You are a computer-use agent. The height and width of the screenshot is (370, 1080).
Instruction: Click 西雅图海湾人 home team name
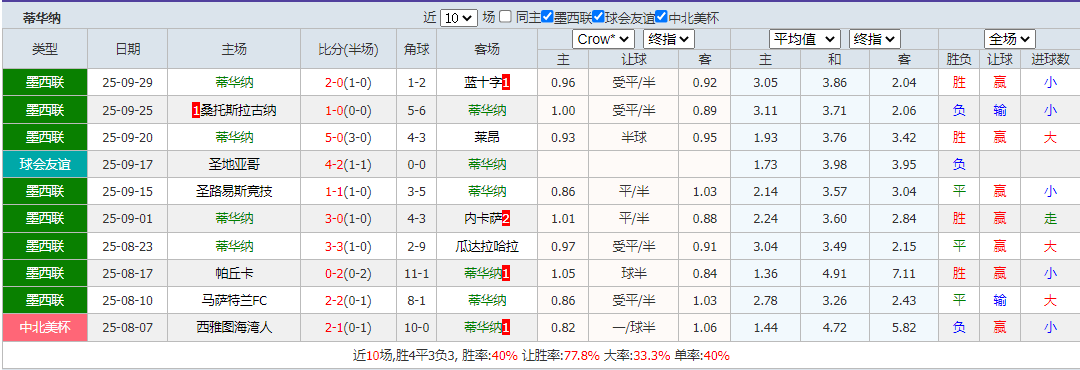tap(234, 328)
